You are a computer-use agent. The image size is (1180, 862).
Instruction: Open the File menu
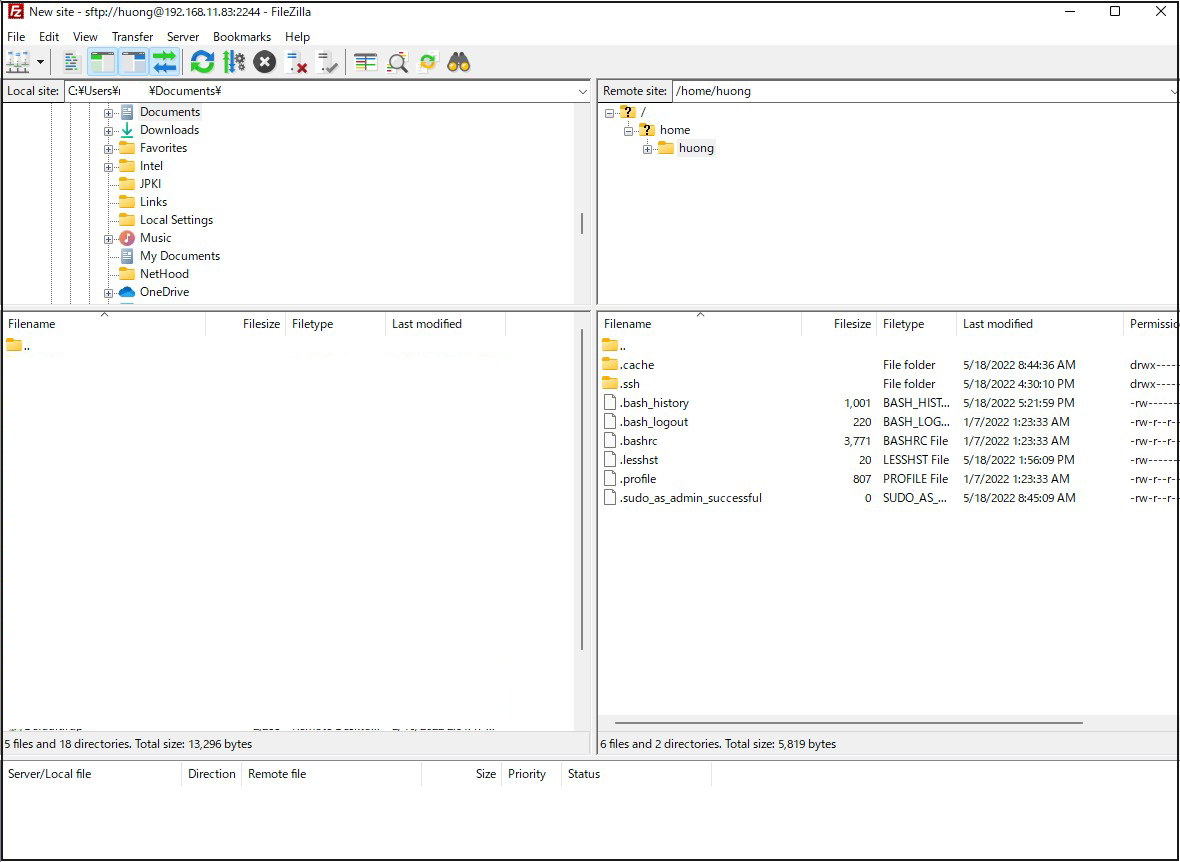(x=16, y=36)
